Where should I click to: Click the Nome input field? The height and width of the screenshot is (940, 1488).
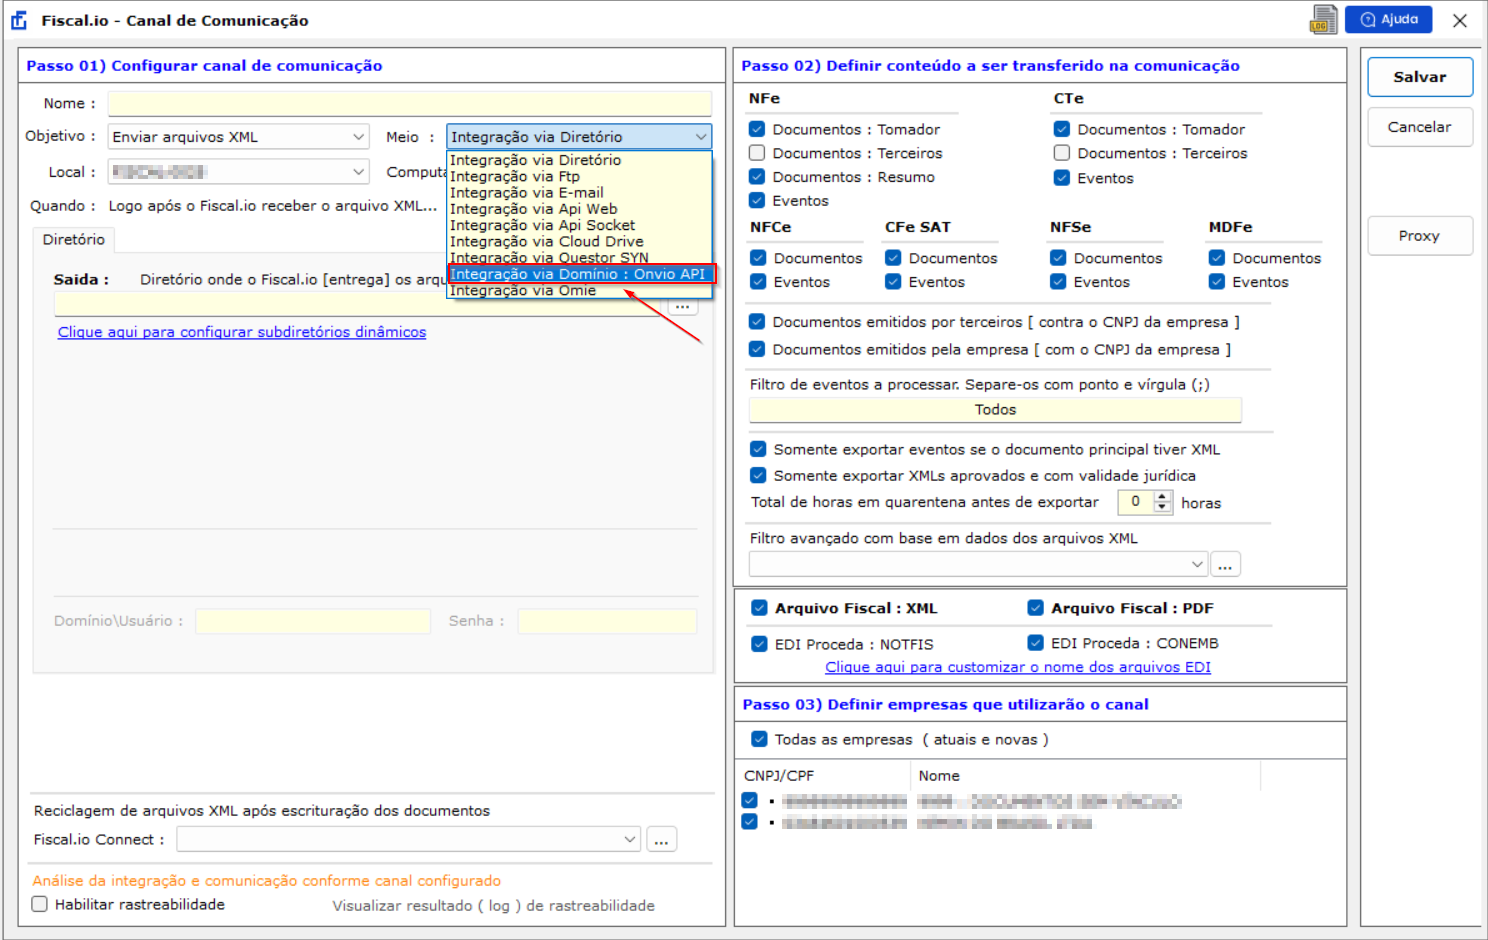(x=410, y=103)
